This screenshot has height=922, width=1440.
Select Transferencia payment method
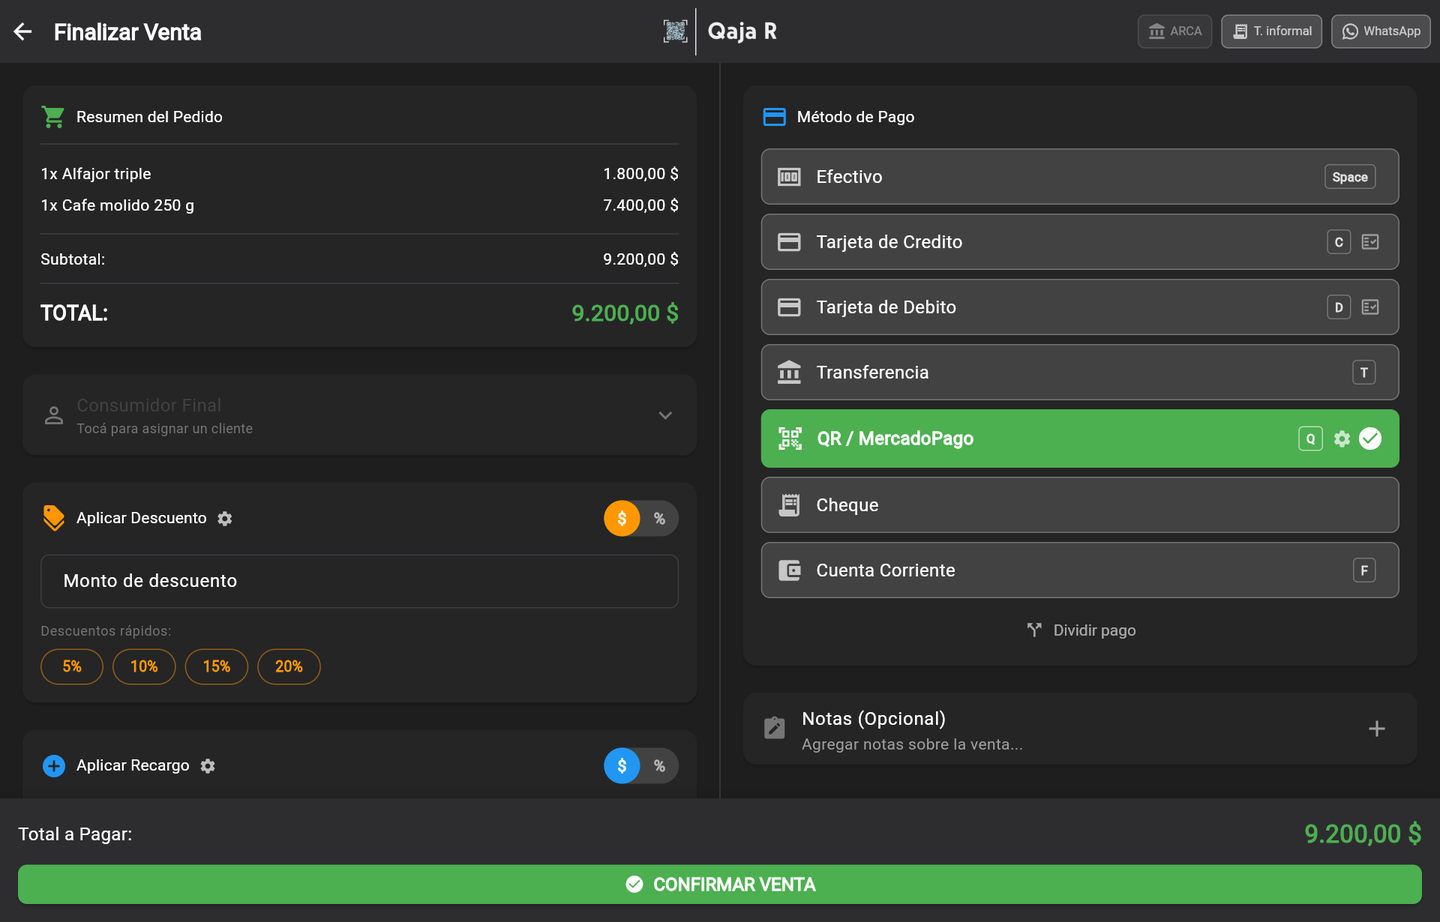[x=1080, y=372]
